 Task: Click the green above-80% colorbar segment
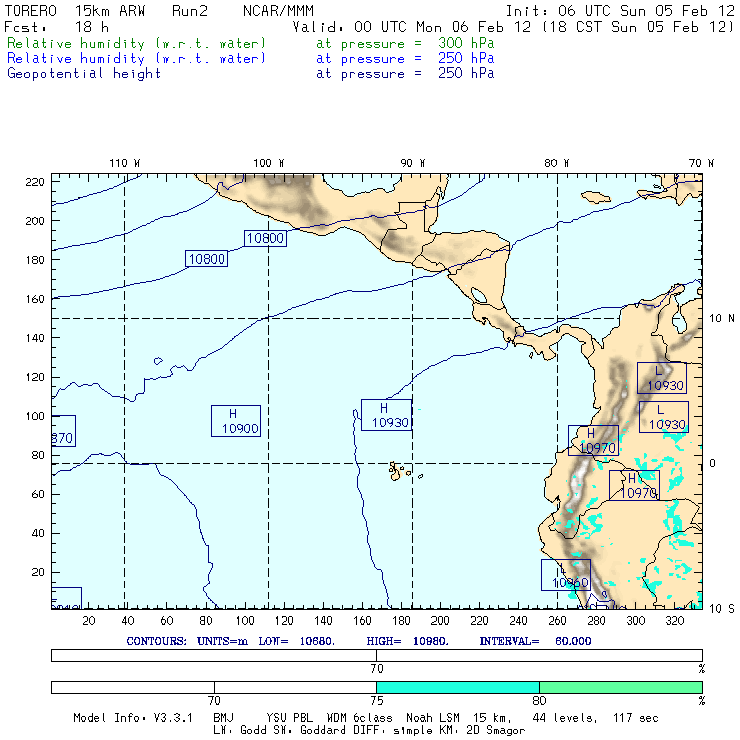point(621,687)
